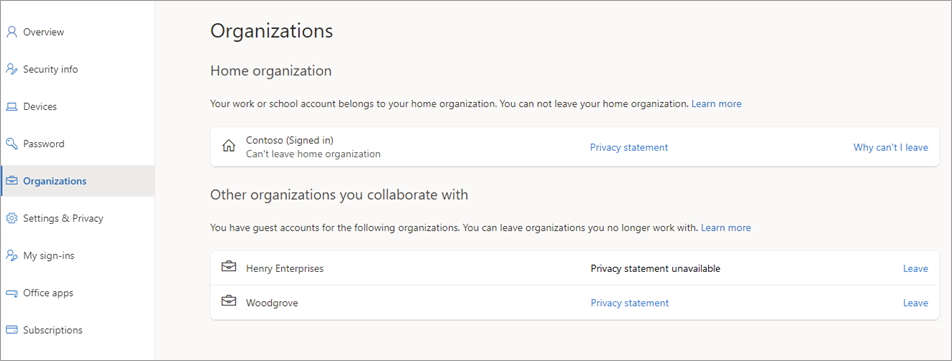Image resolution: width=952 pixels, height=361 pixels.
Task: Click the home icon beside Contoso
Action: click(x=229, y=147)
